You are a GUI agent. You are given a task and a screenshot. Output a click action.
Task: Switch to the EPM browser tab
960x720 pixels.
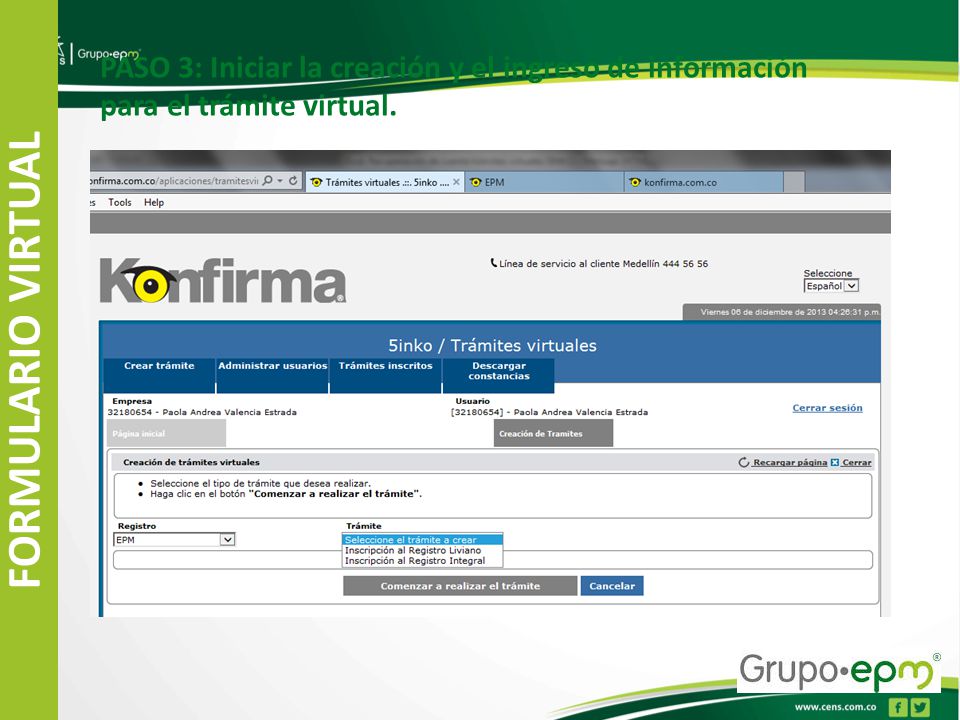pyautogui.click(x=544, y=182)
